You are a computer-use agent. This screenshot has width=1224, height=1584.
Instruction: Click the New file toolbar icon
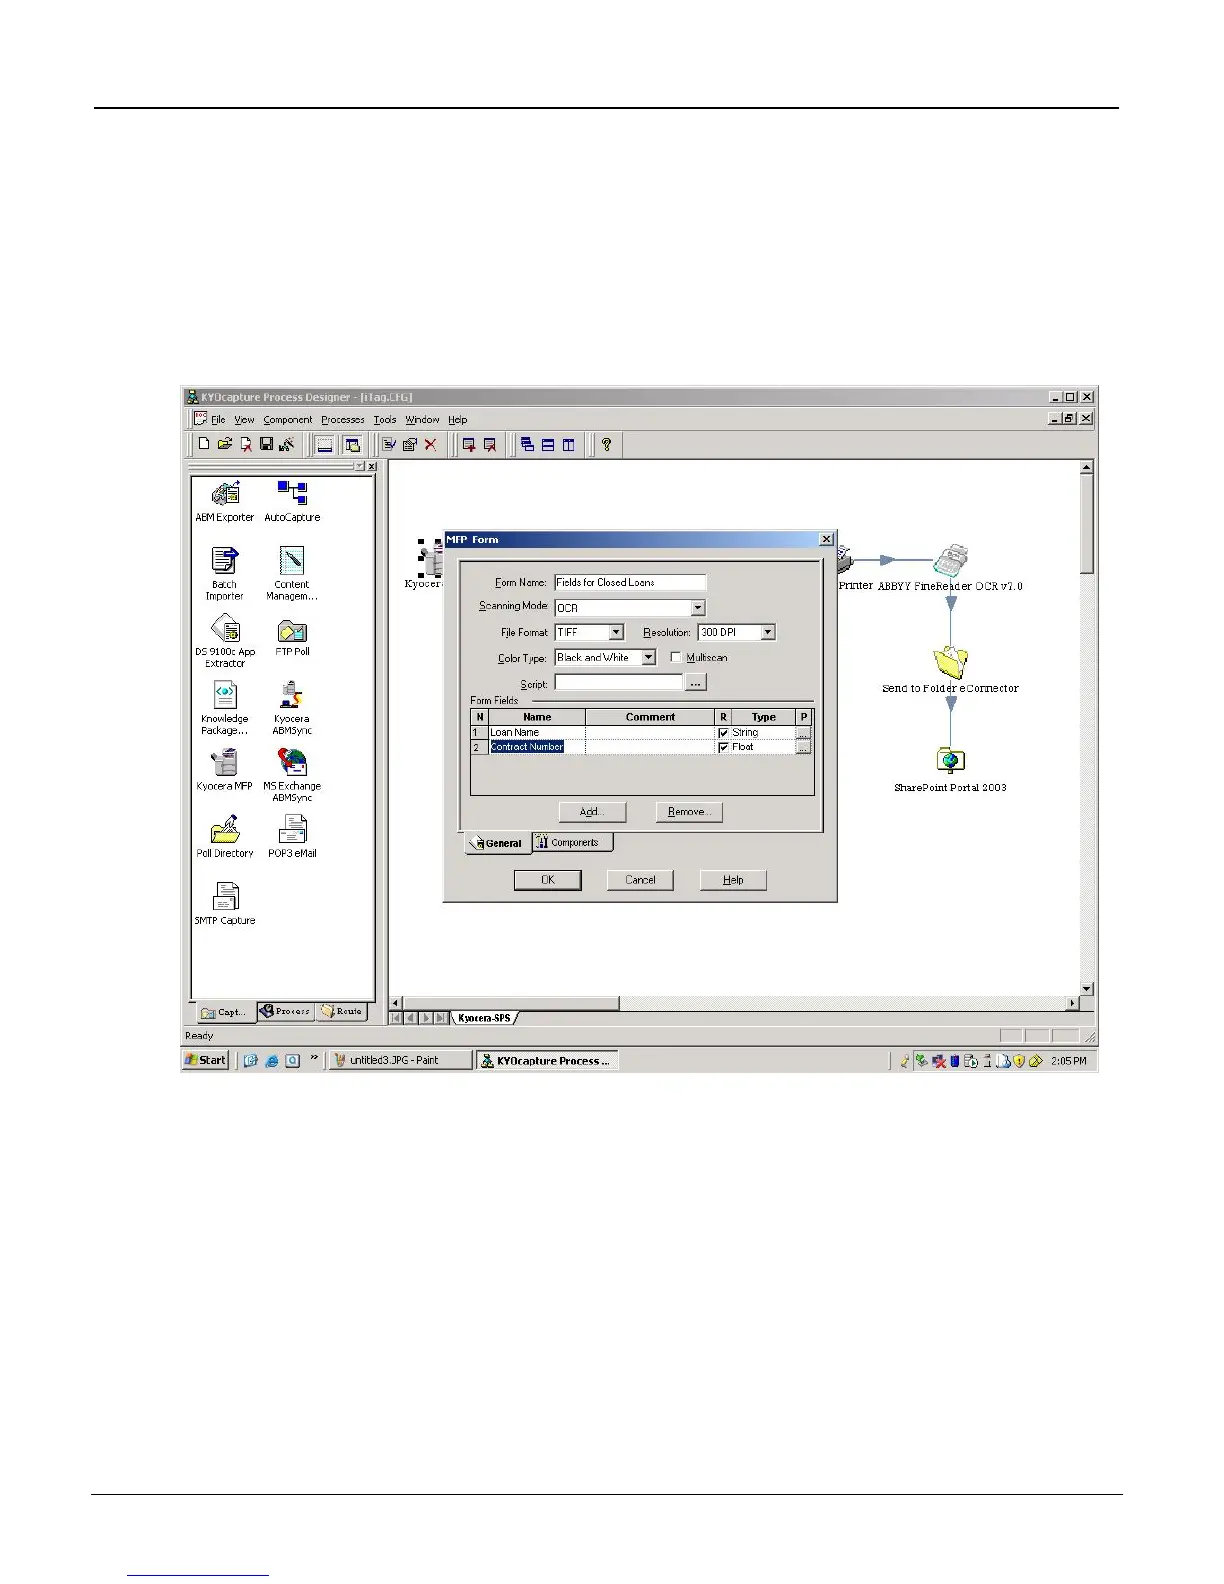point(204,444)
